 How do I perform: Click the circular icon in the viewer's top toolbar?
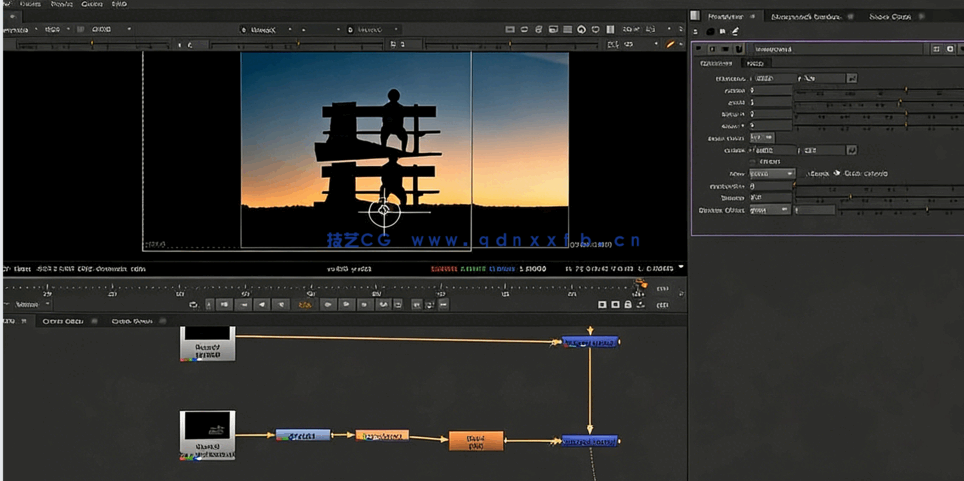click(581, 30)
